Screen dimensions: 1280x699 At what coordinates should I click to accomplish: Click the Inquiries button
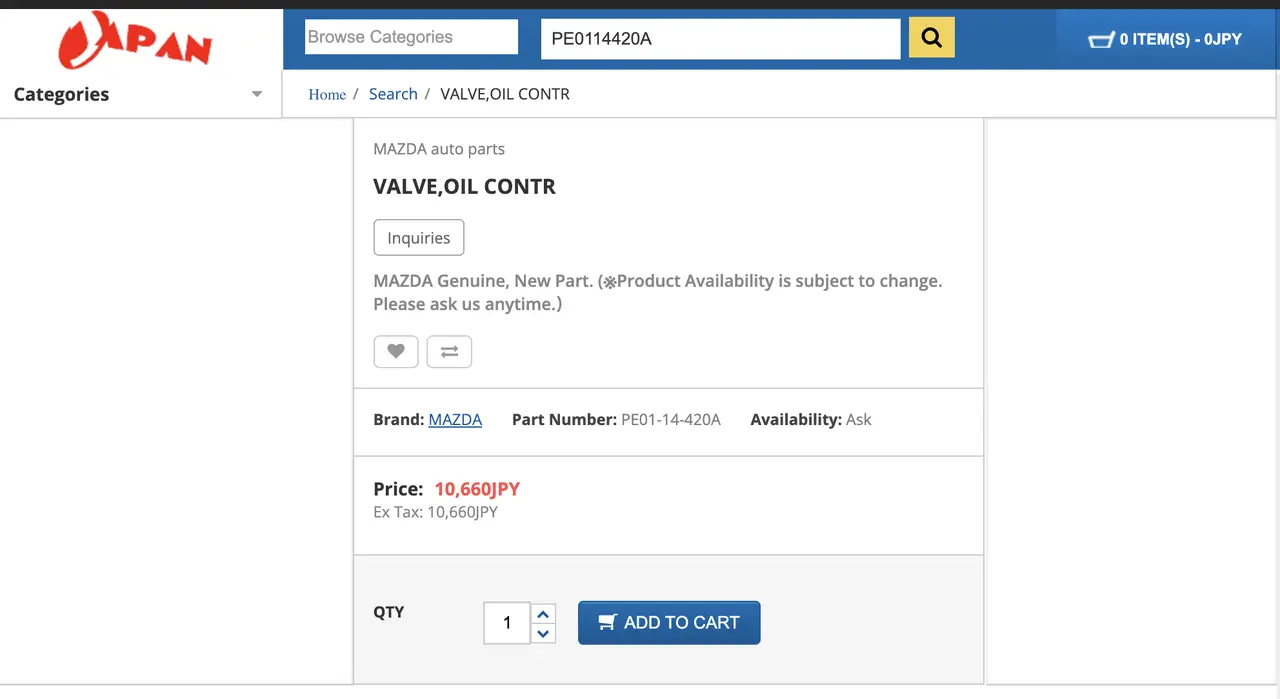419,238
